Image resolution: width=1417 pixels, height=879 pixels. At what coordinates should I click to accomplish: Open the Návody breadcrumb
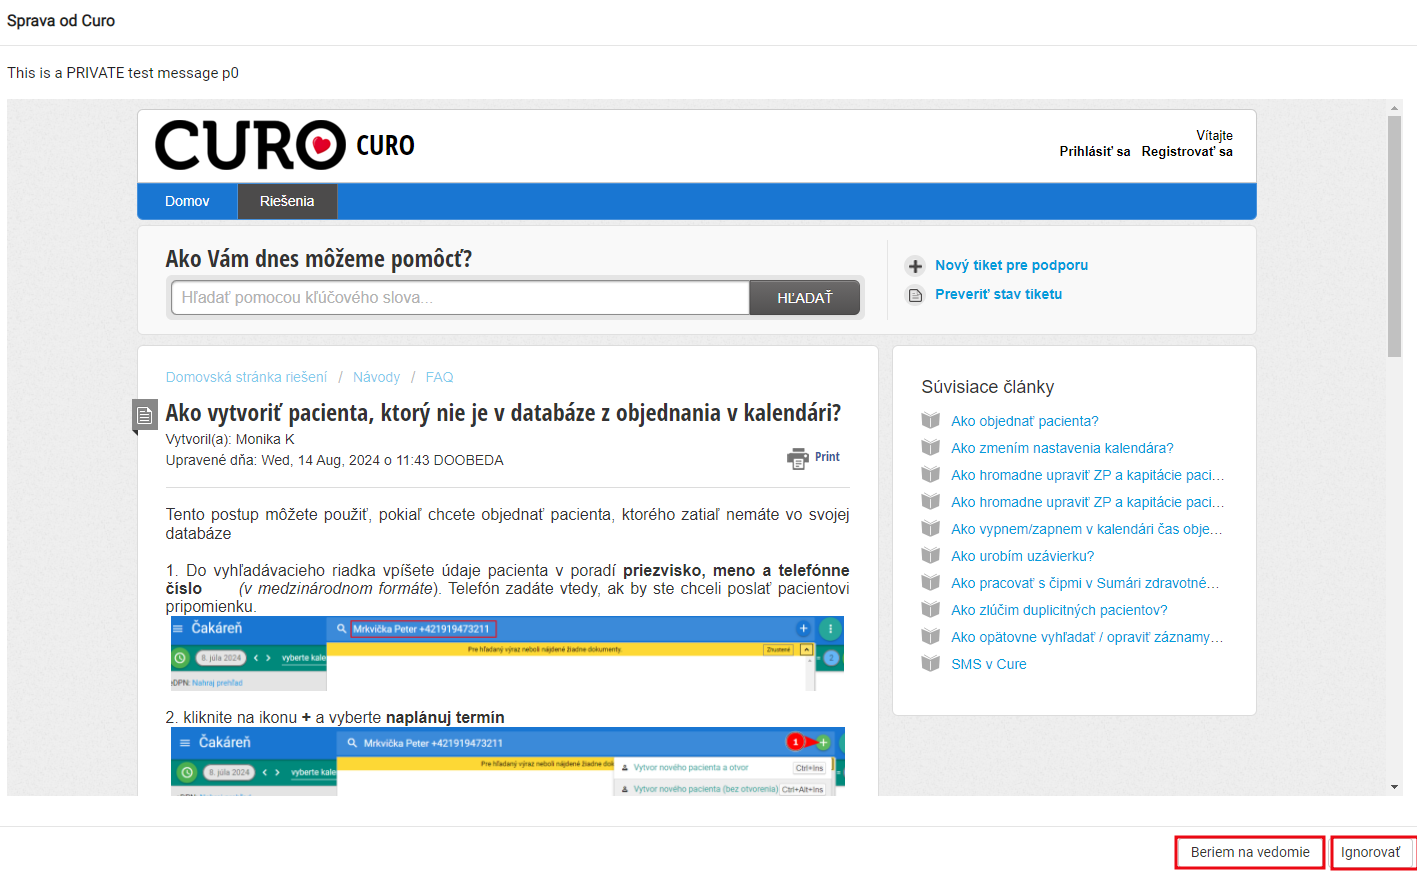(376, 377)
